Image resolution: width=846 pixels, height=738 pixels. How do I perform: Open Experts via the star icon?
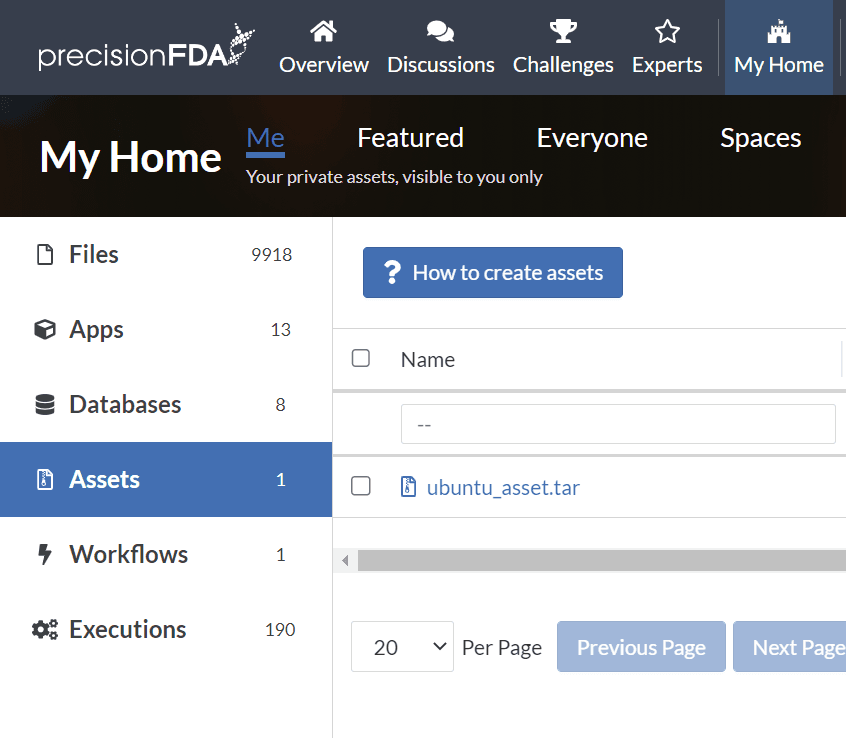pos(667,32)
